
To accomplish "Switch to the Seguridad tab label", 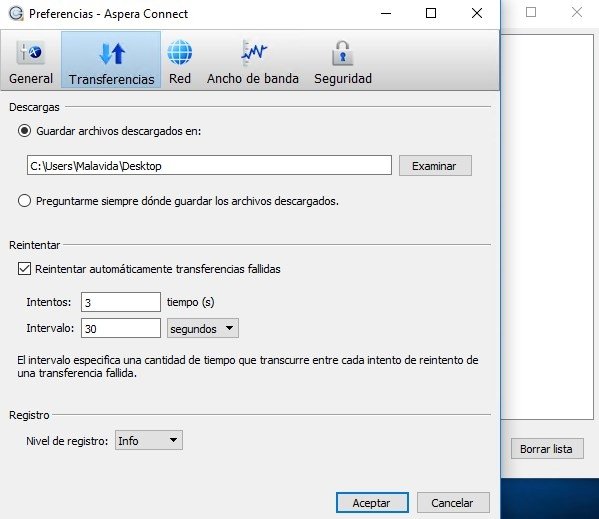I will pos(343,79).
